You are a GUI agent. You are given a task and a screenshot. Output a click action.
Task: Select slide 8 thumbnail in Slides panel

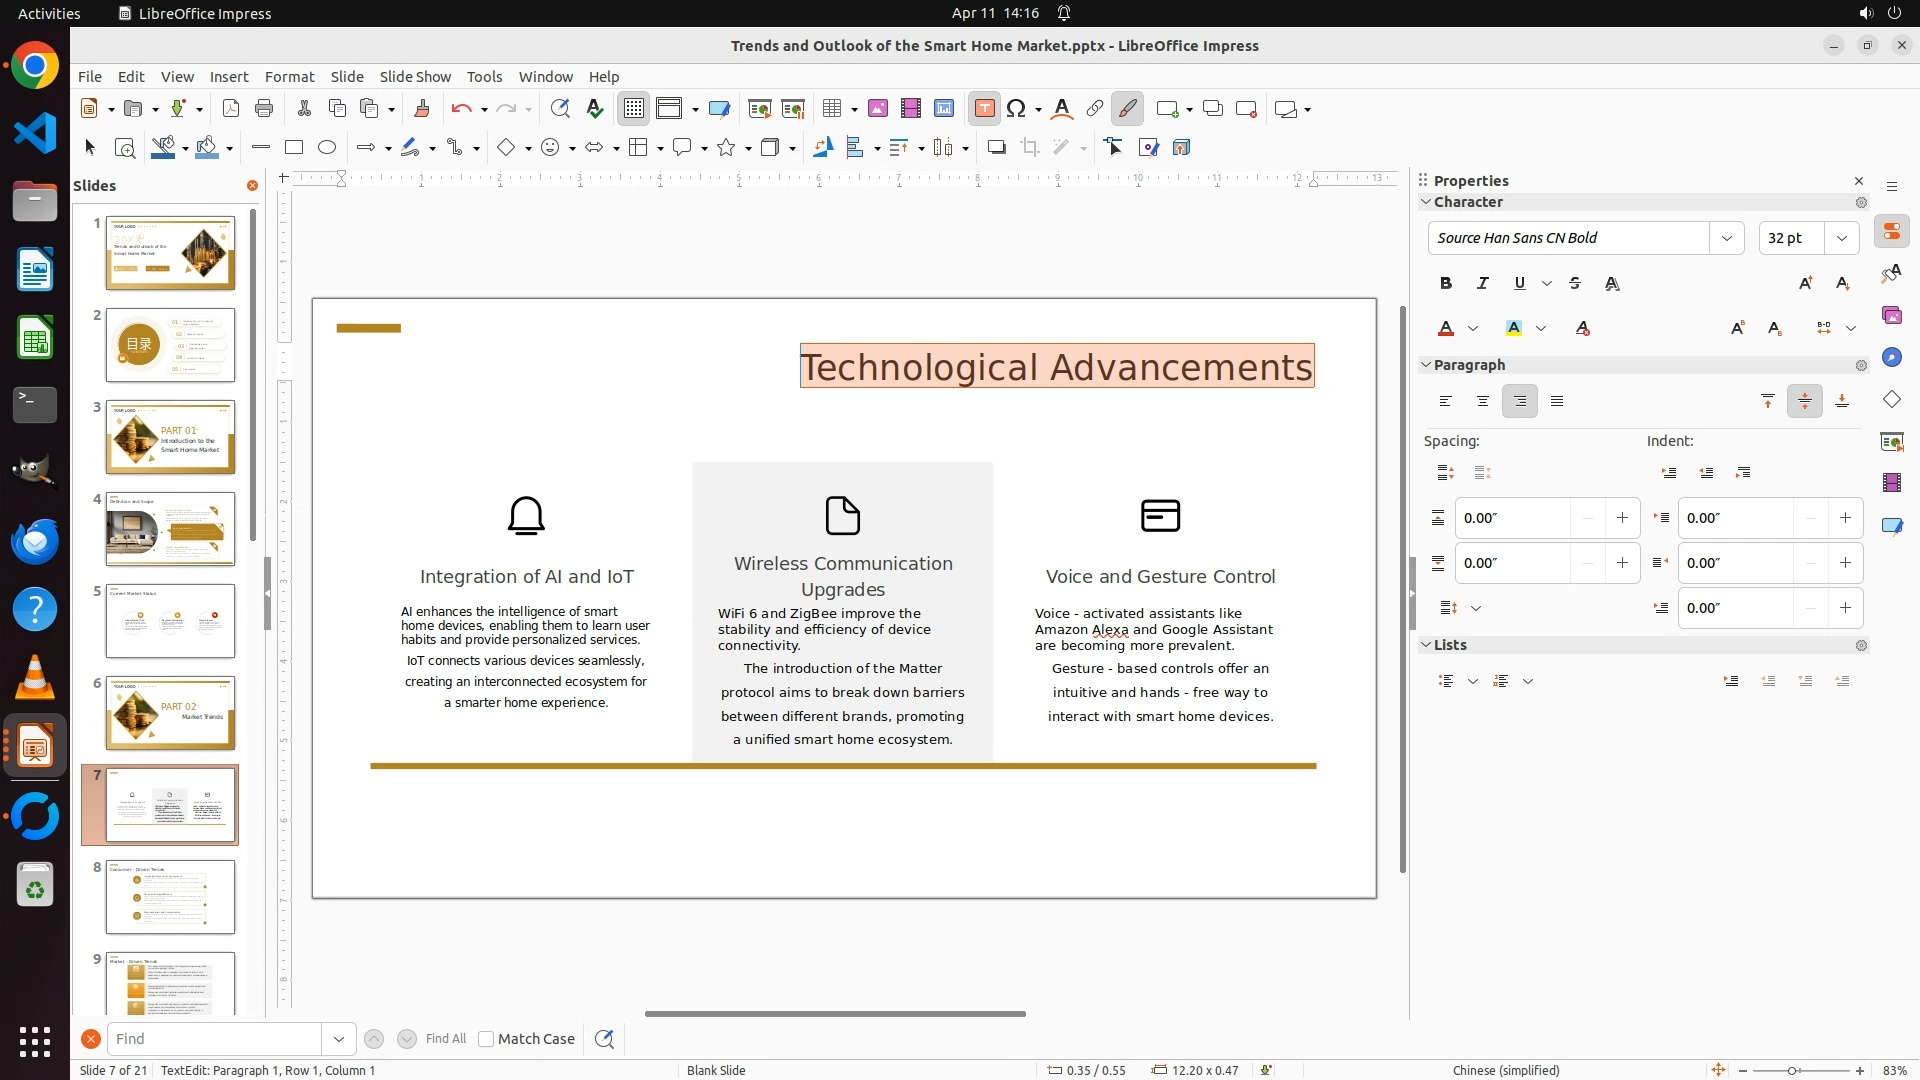[x=170, y=897]
